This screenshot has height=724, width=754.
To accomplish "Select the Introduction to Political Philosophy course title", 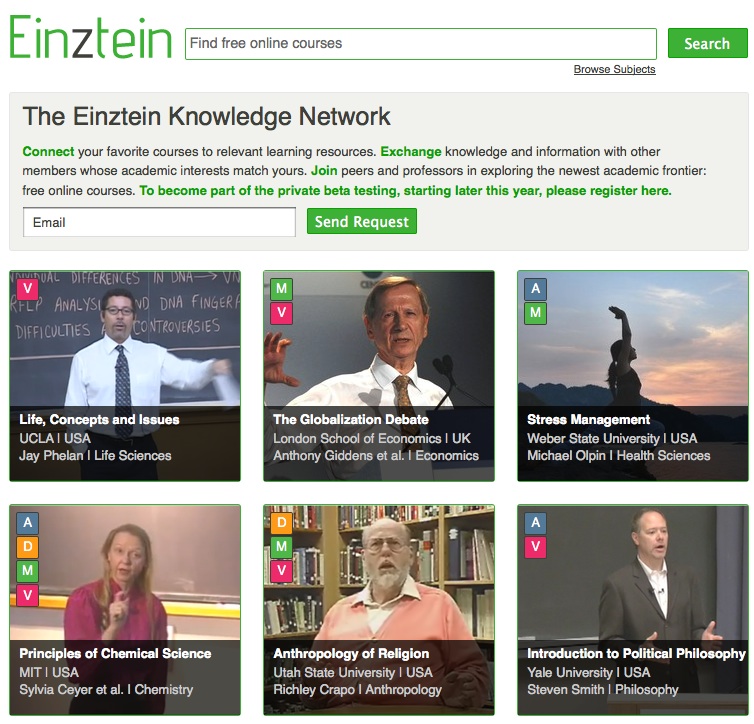I will (x=636, y=653).
